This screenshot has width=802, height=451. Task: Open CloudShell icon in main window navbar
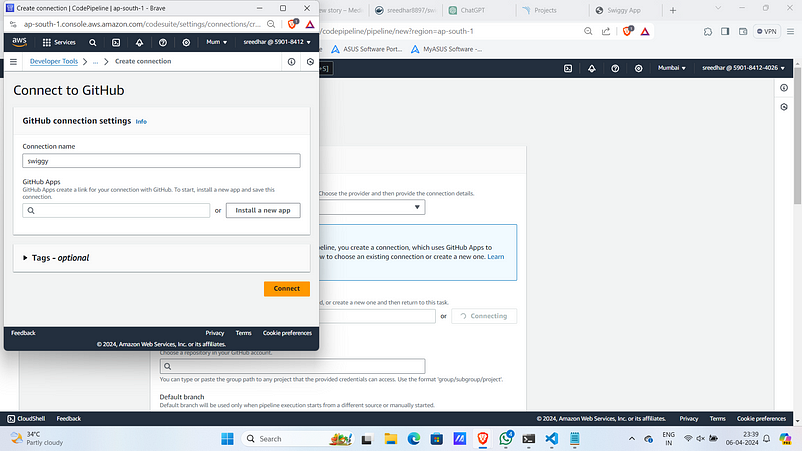click(x=568, y=68)
